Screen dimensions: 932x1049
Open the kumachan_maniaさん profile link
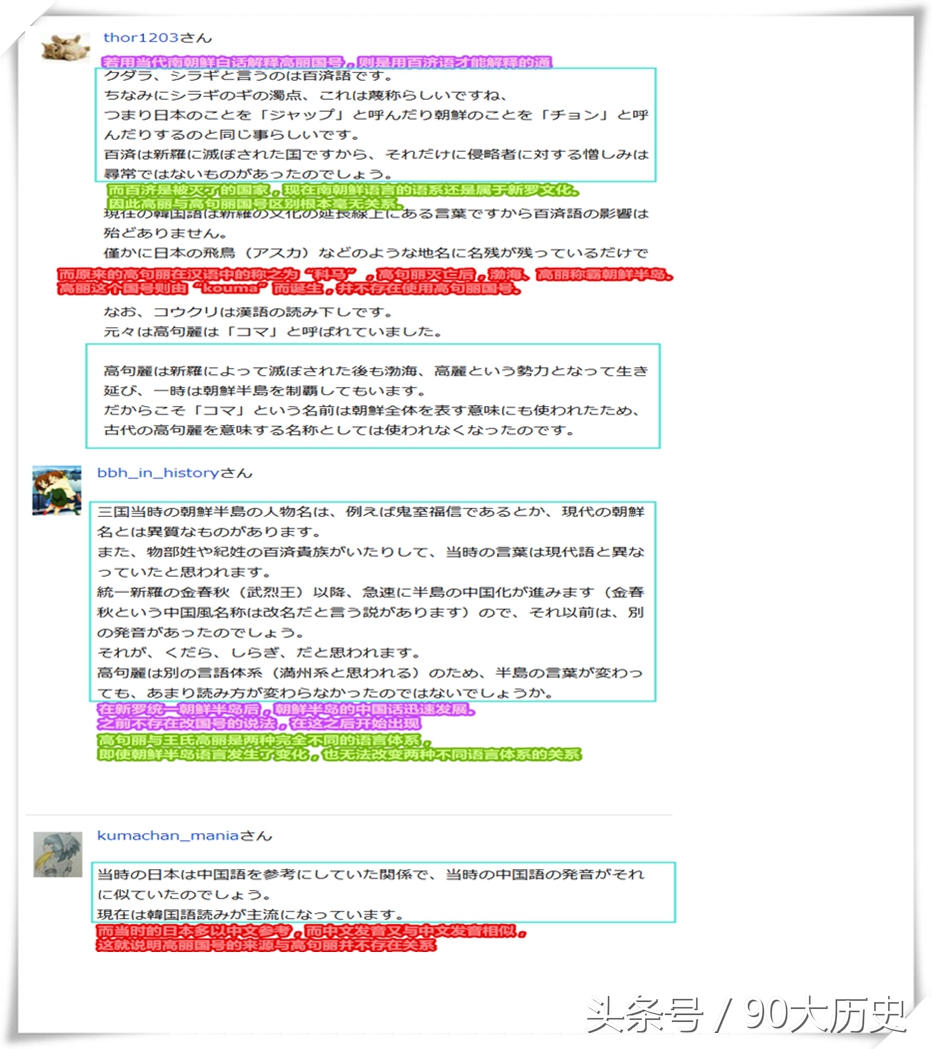155,836
